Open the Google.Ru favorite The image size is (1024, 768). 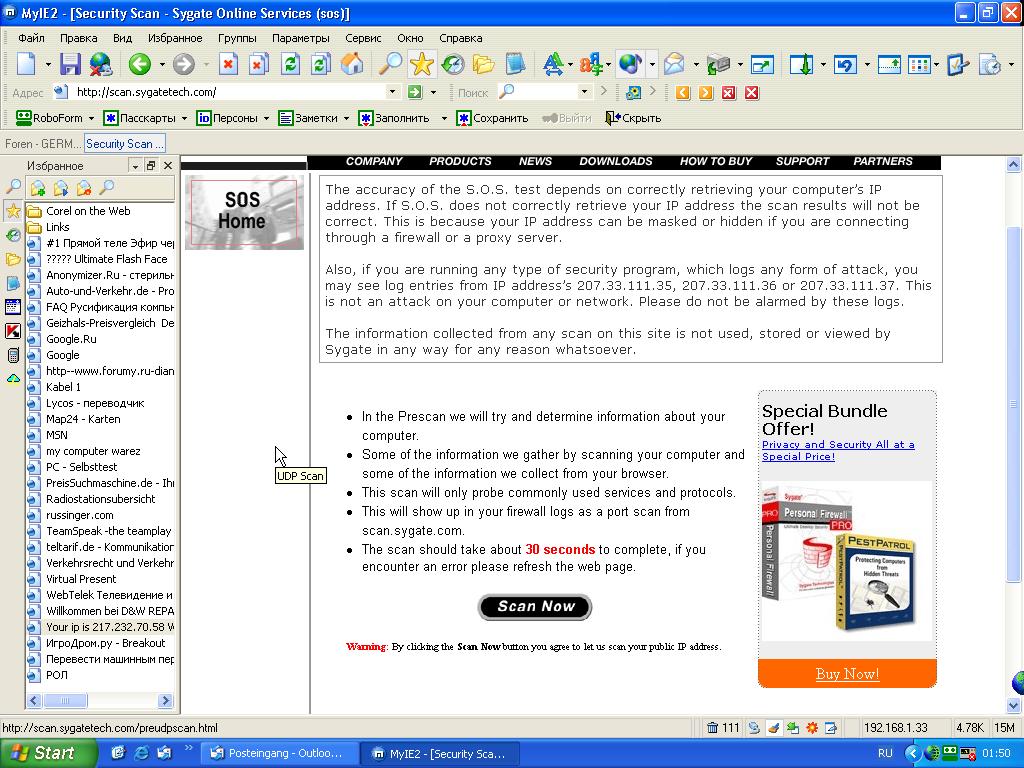[71, 339]
